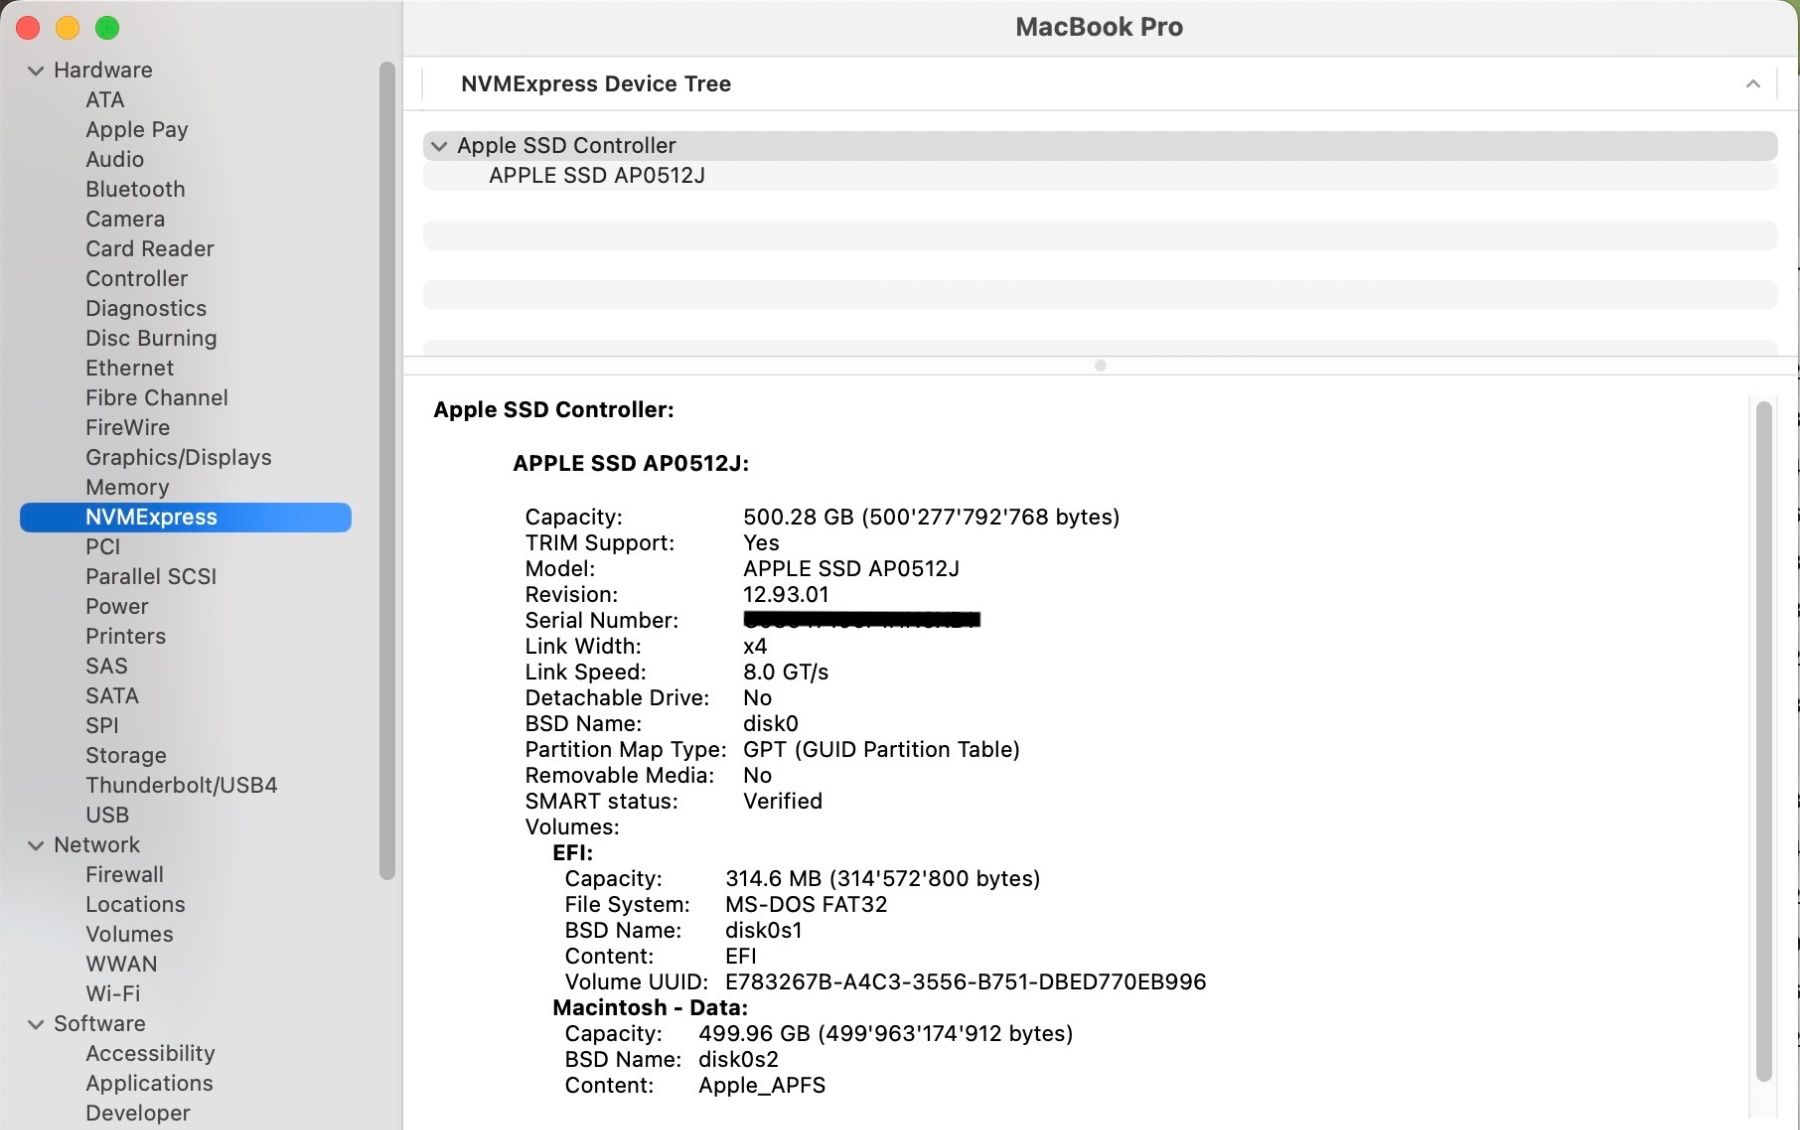Open the PCI section
The height and width of the screenshot is (1130, 1800).
coord(103,547)
